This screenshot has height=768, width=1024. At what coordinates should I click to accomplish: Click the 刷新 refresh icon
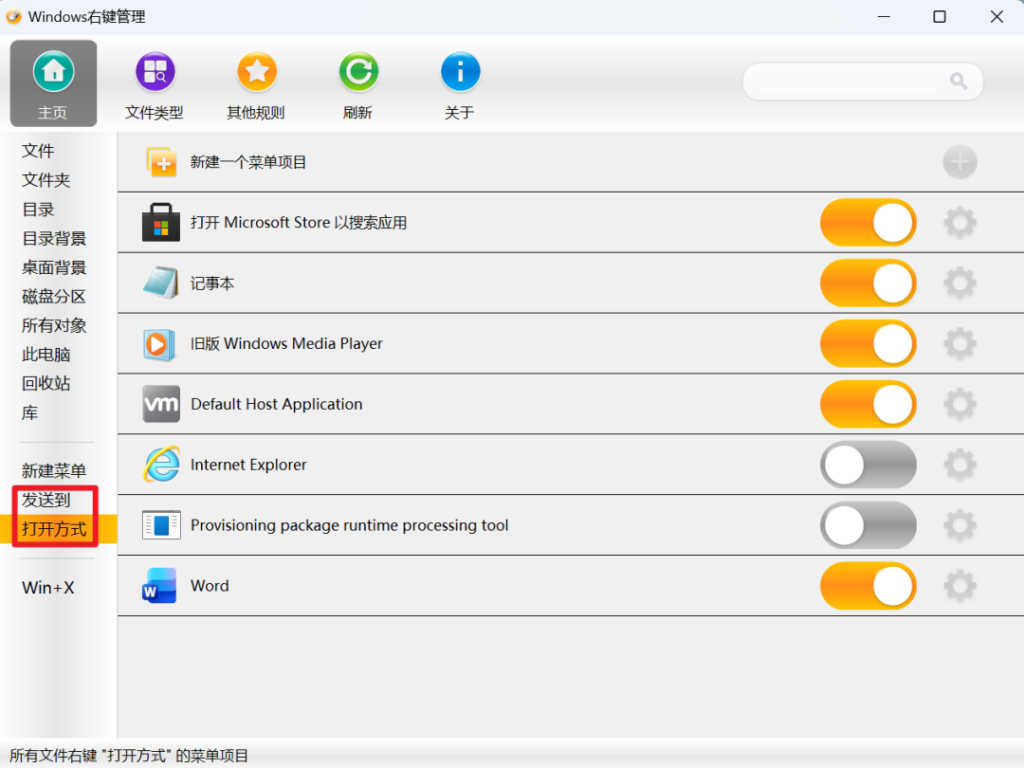pyautogui.click(x=359, y=71)
